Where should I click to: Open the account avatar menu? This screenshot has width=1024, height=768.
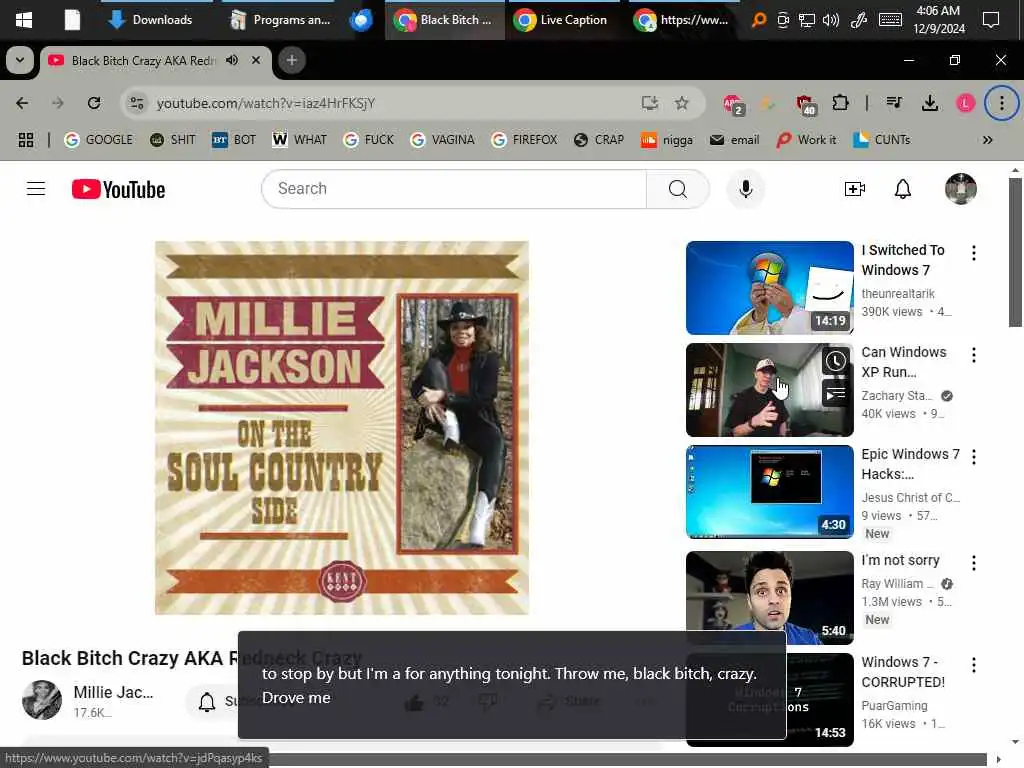tap(960, 189)
